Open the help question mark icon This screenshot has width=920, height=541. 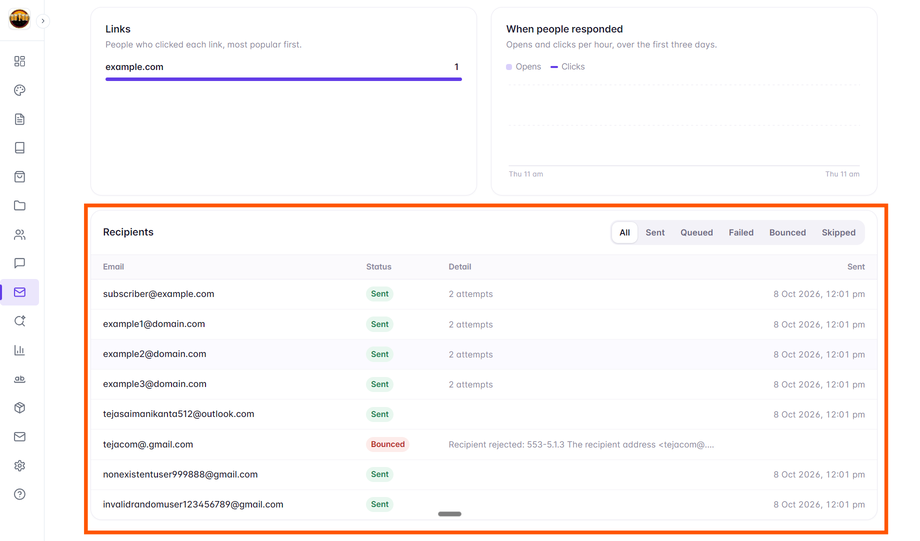pos(19,494)
